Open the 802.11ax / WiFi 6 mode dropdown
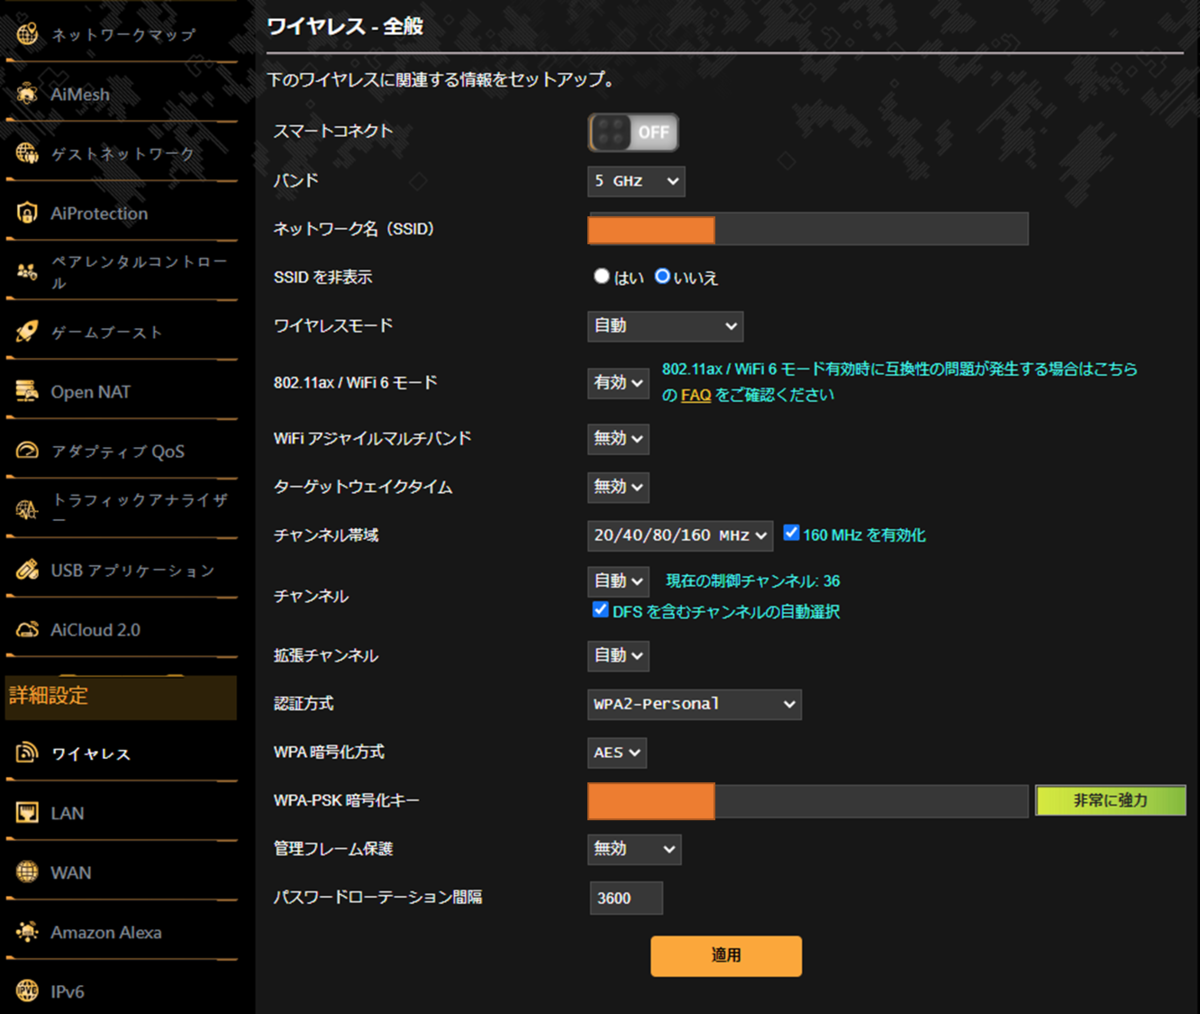Viewport: 1200px width, 1014px height. (x=618, y=383)
